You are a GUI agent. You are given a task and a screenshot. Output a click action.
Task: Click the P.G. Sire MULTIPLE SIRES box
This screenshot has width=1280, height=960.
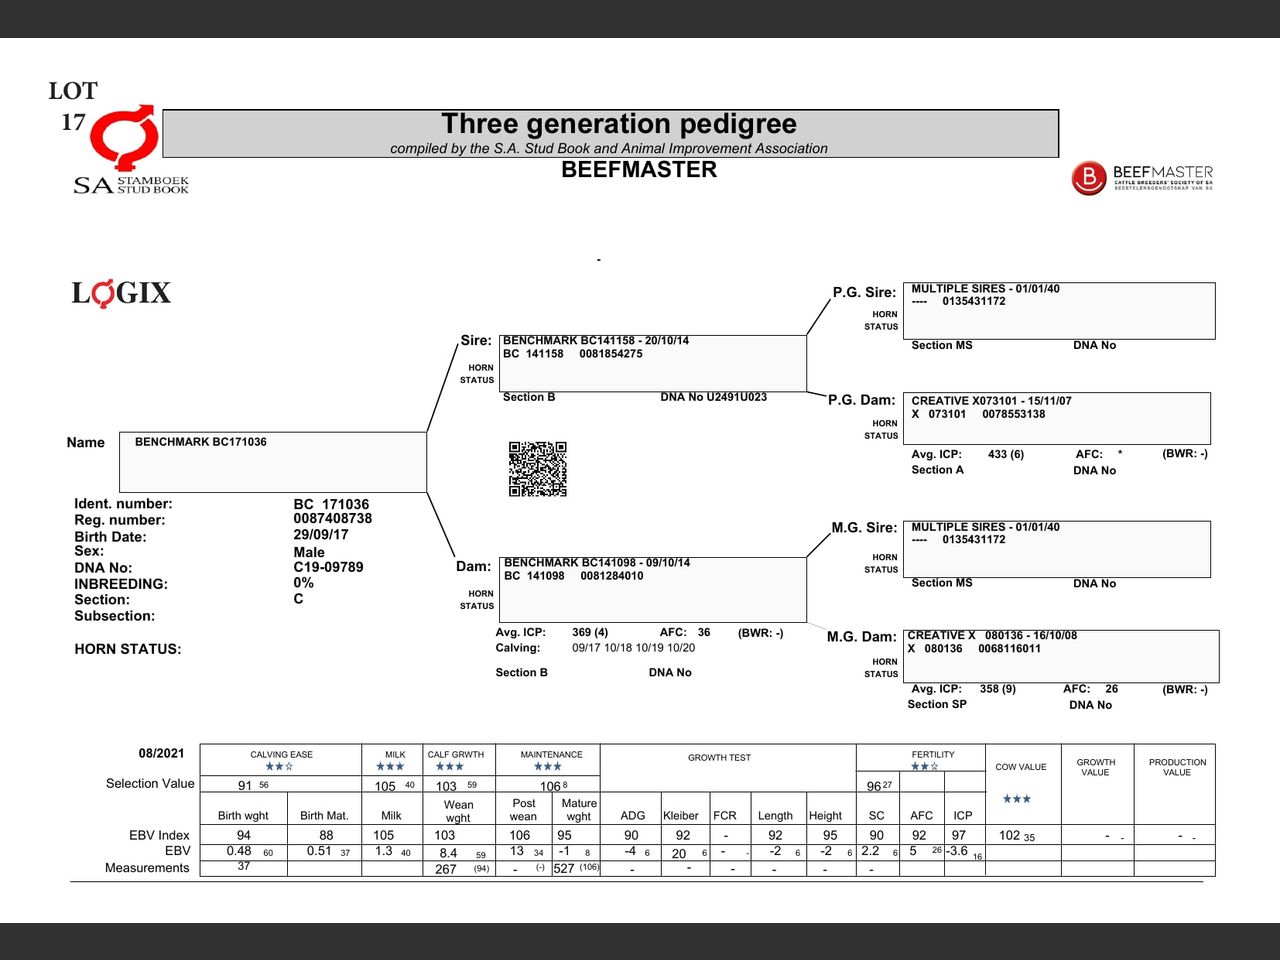(1058, 311)
